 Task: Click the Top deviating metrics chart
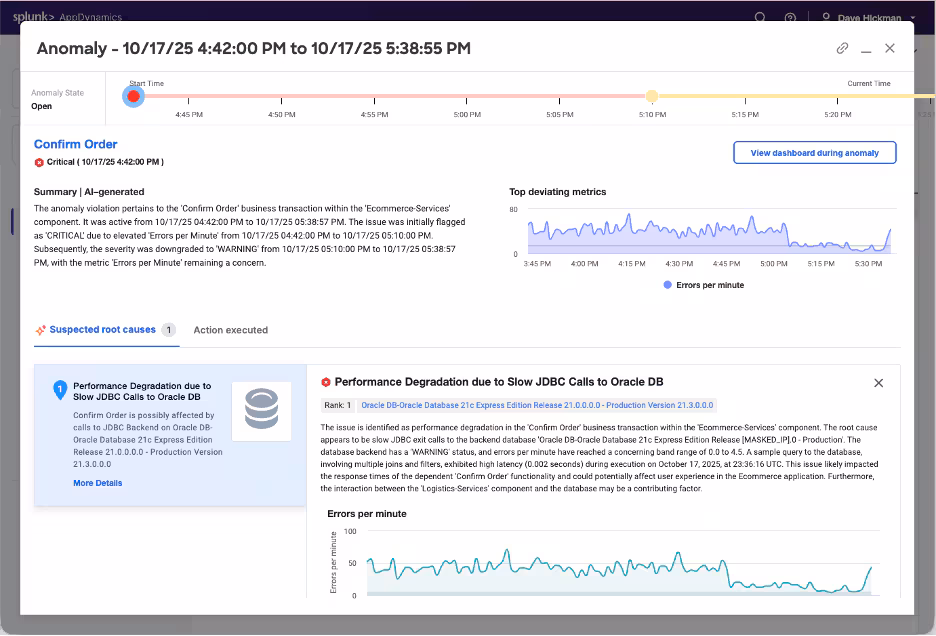pyautogui.click(x=708, y=232)
